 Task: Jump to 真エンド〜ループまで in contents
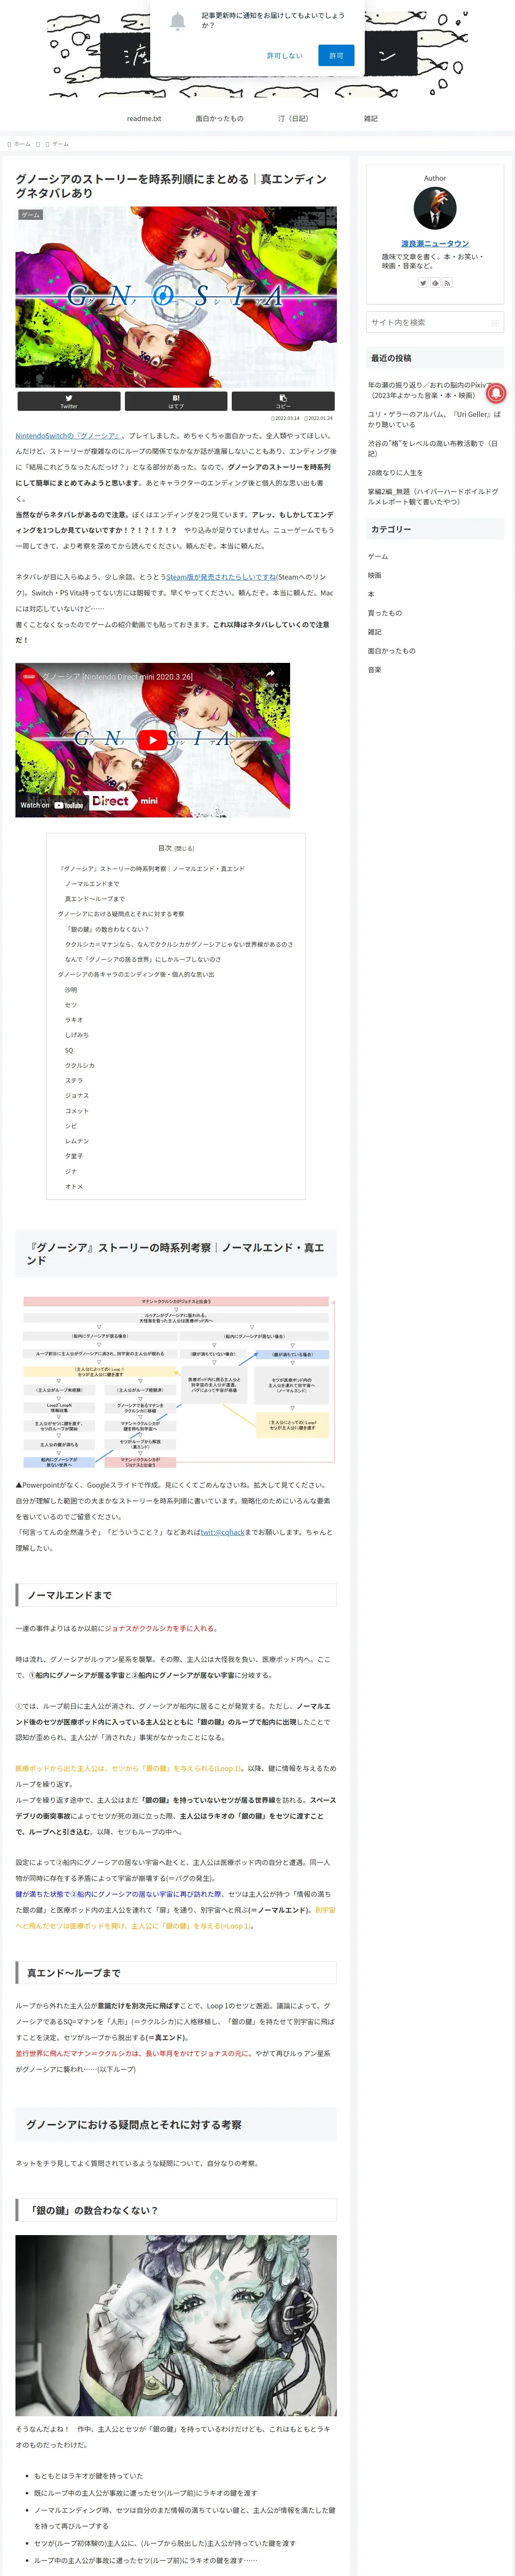(95, 899)
